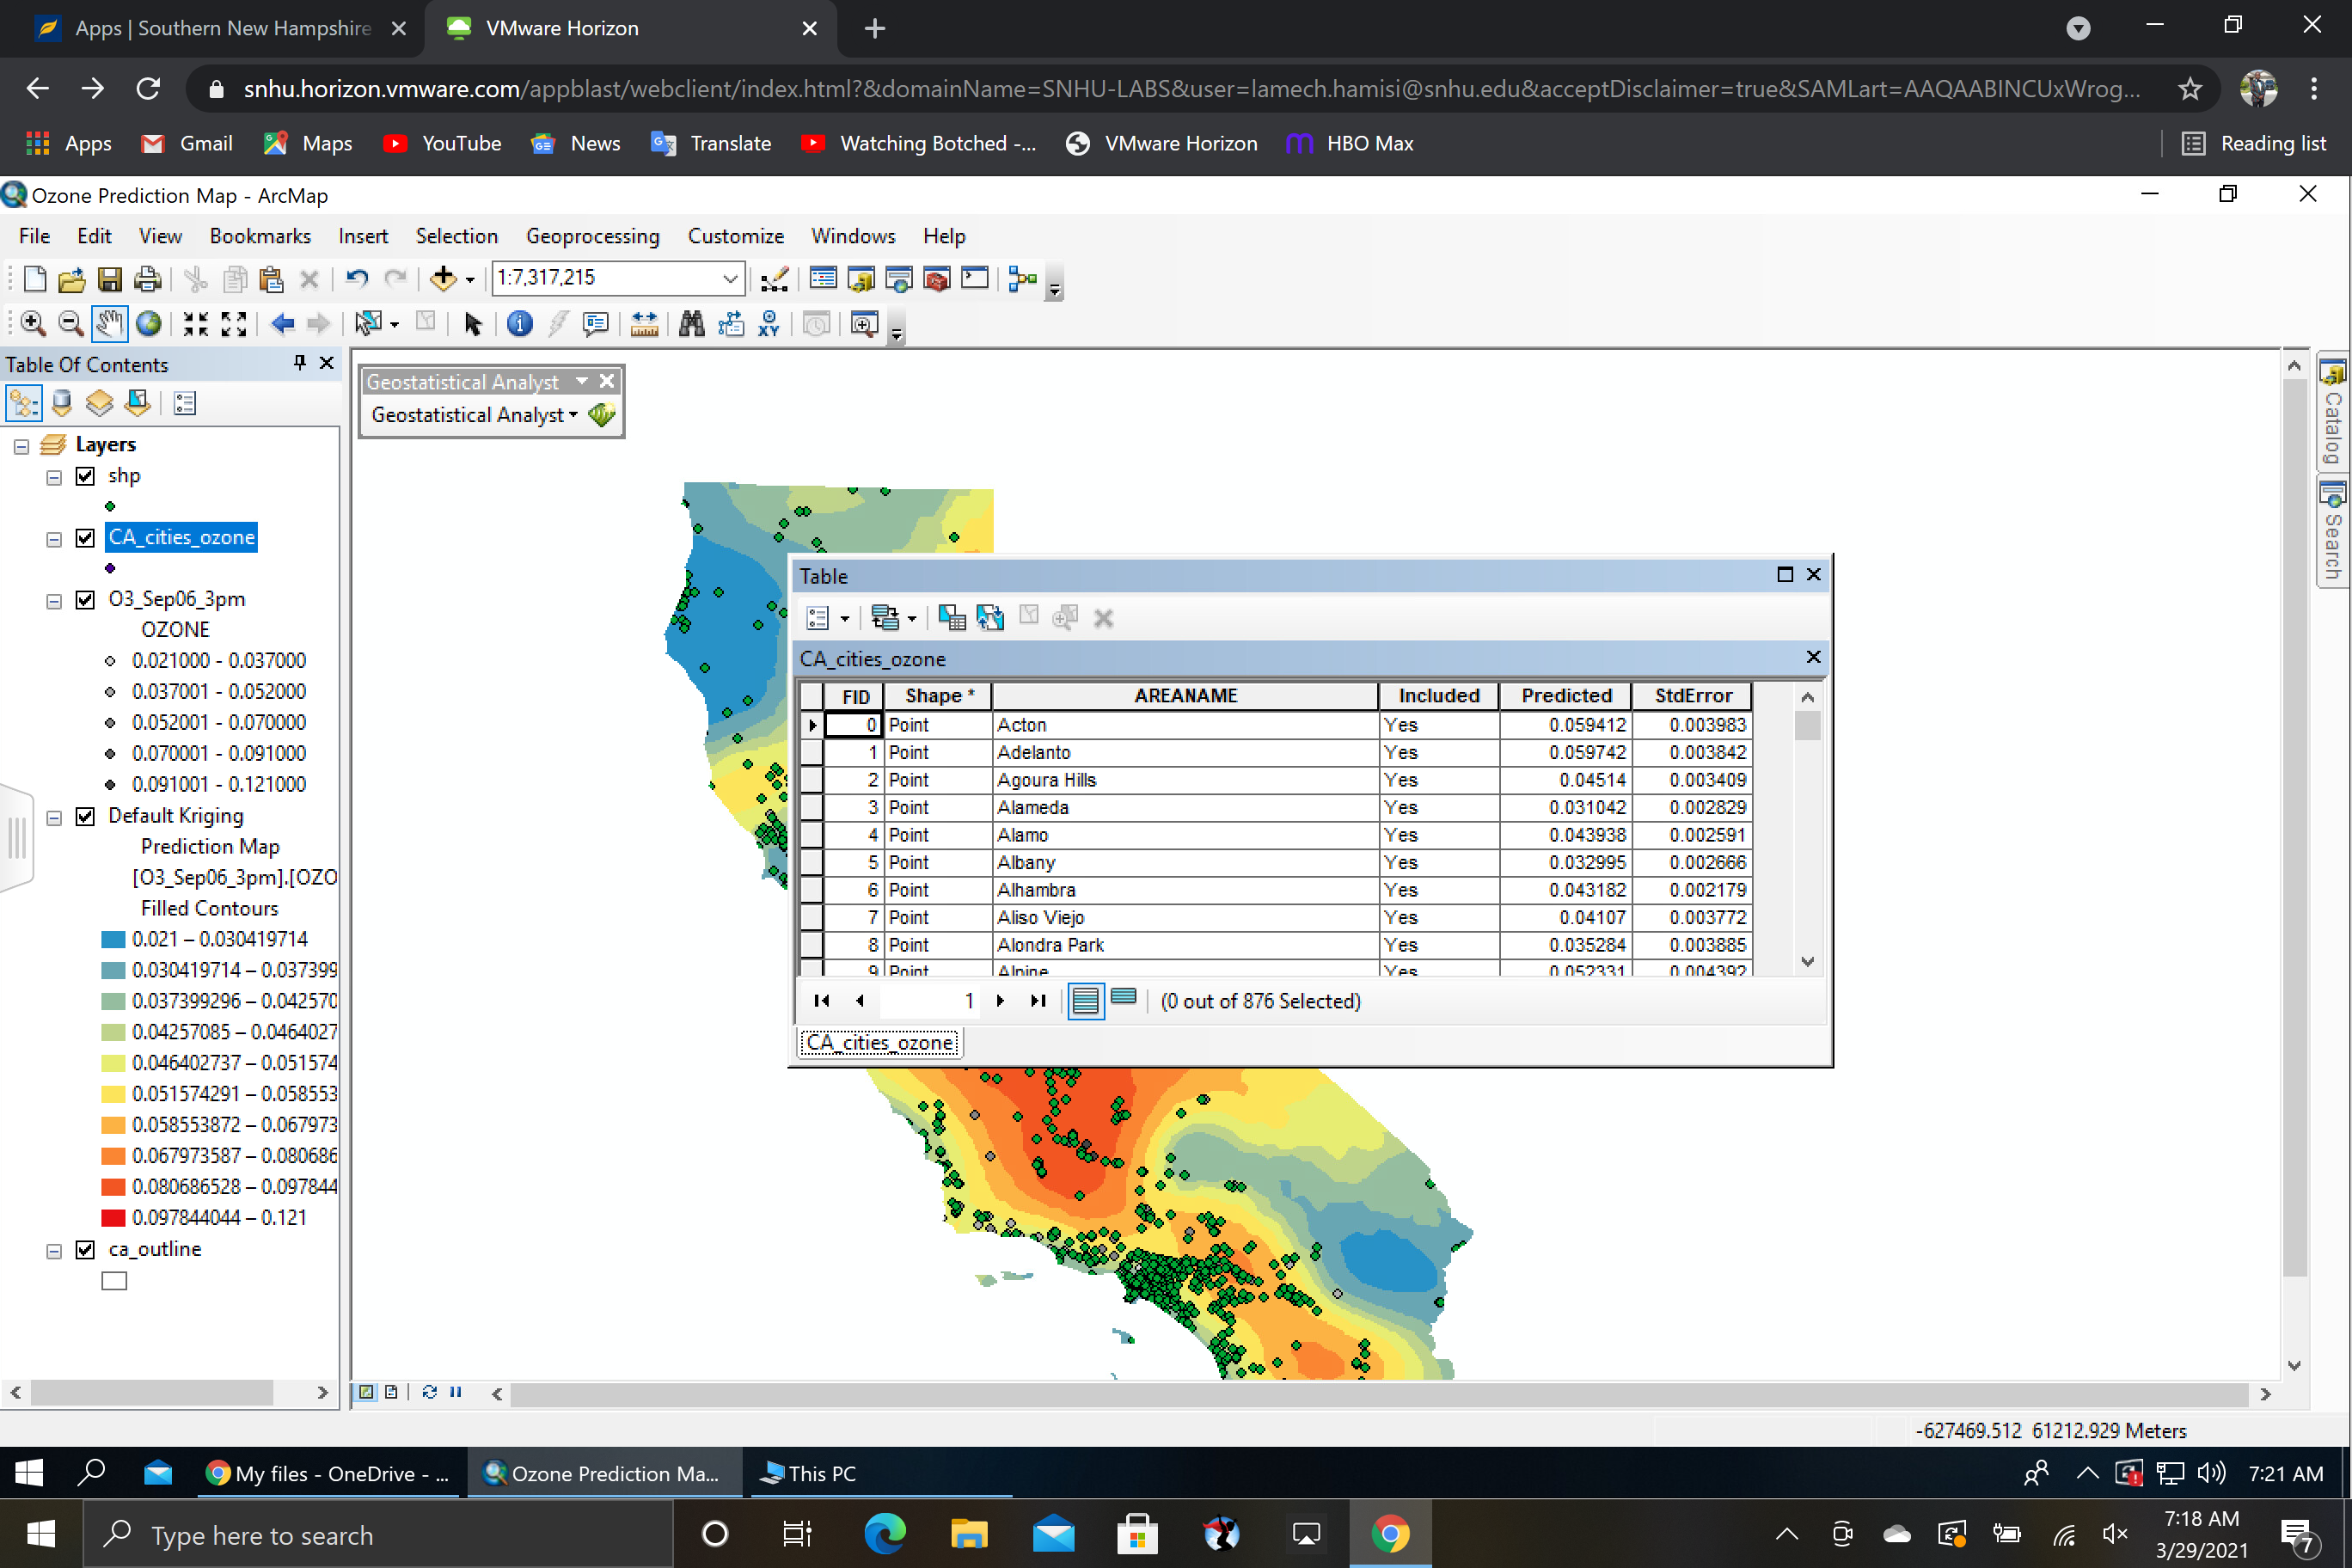Image resolution: width=2352 pixels, height=1568 pixels.
Task: Click the Print icon in Standard toolbar
Action: pyautogui.click(x=148, y=279)
